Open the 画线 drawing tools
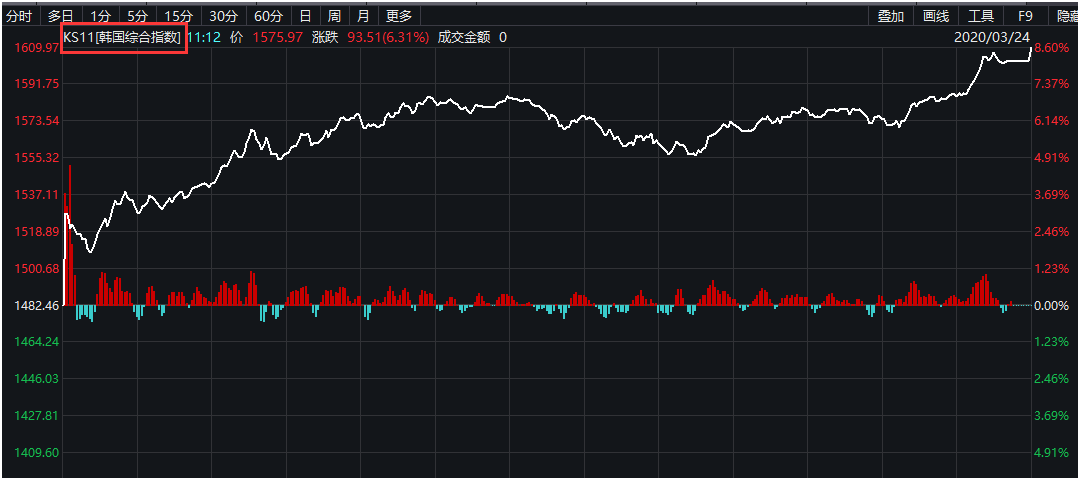 [936, 16]
